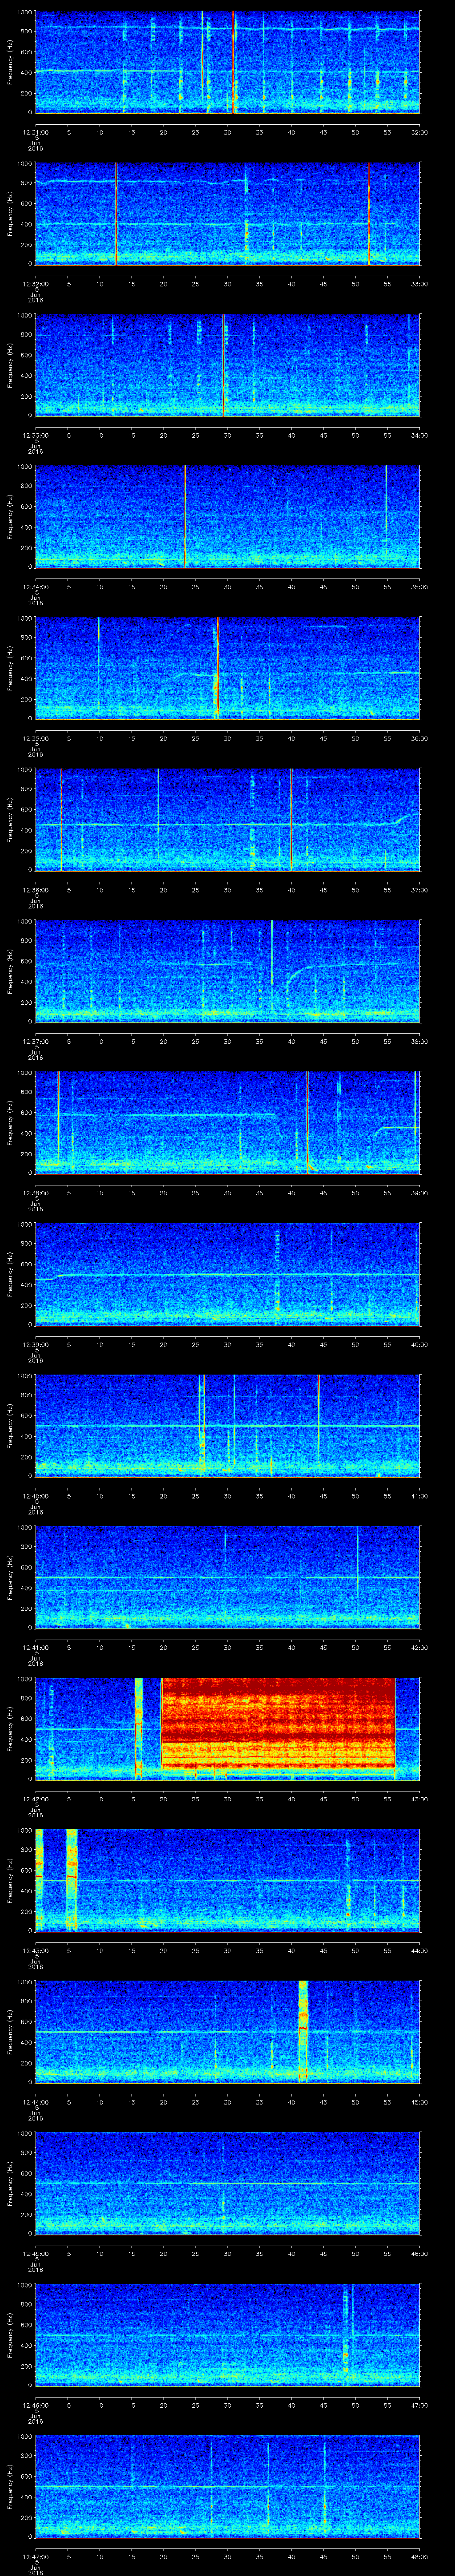Image resolution: width=455 pixels, height=2576 pixels.
Task: Click the 12:35:00 start time label
Action: (x=36, y=738)
